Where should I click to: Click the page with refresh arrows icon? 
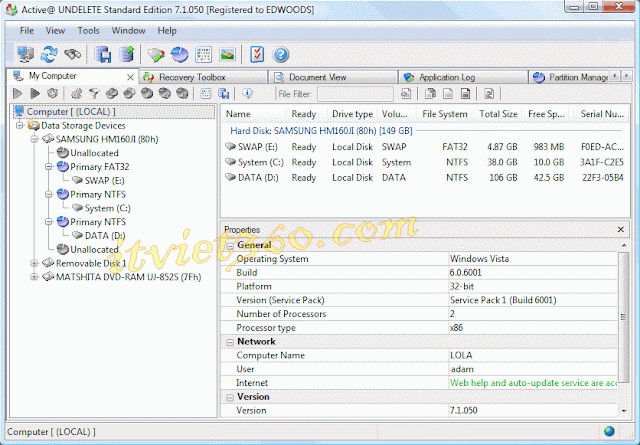coord(489,94)
